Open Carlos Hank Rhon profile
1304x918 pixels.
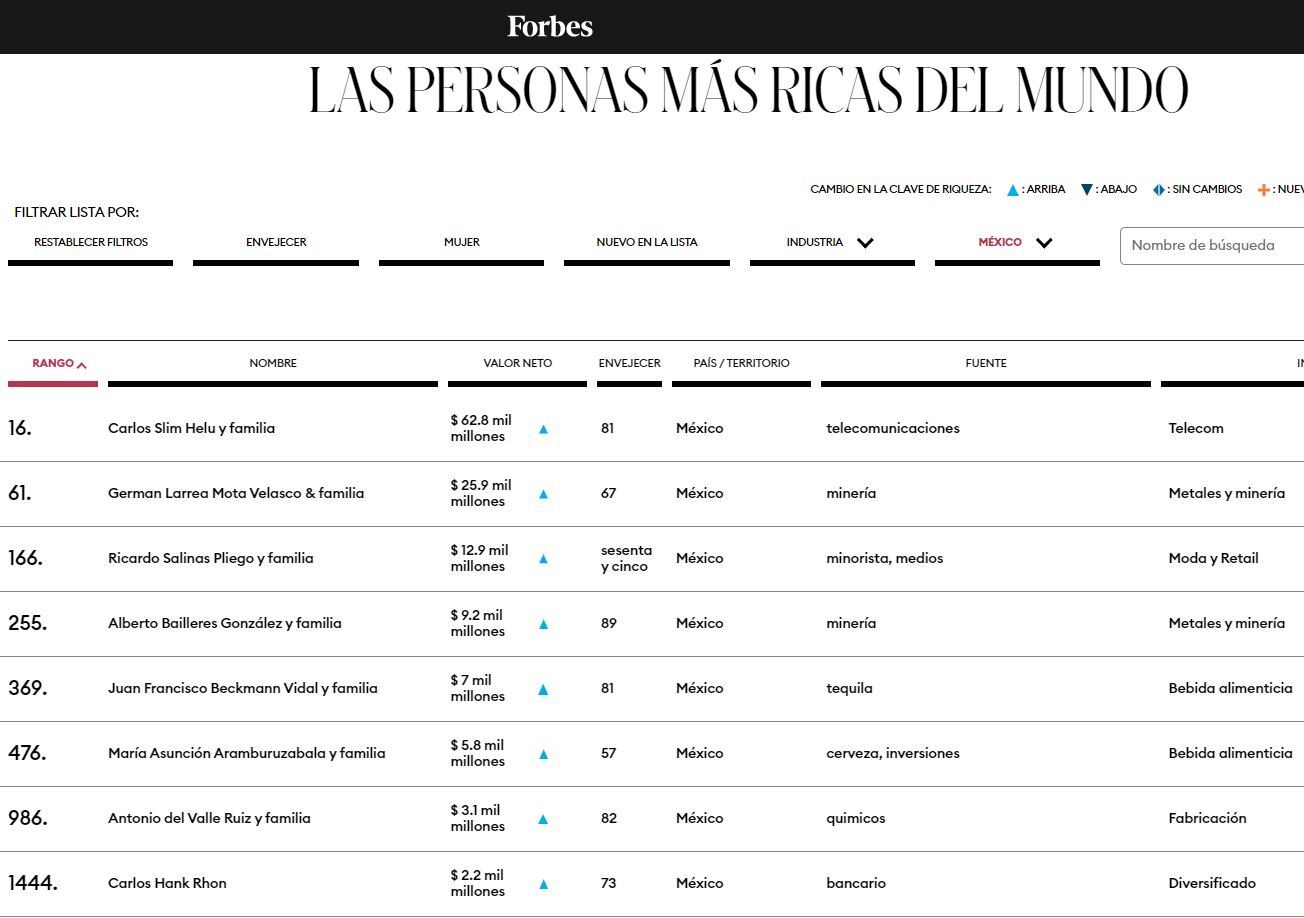(167, 883)
